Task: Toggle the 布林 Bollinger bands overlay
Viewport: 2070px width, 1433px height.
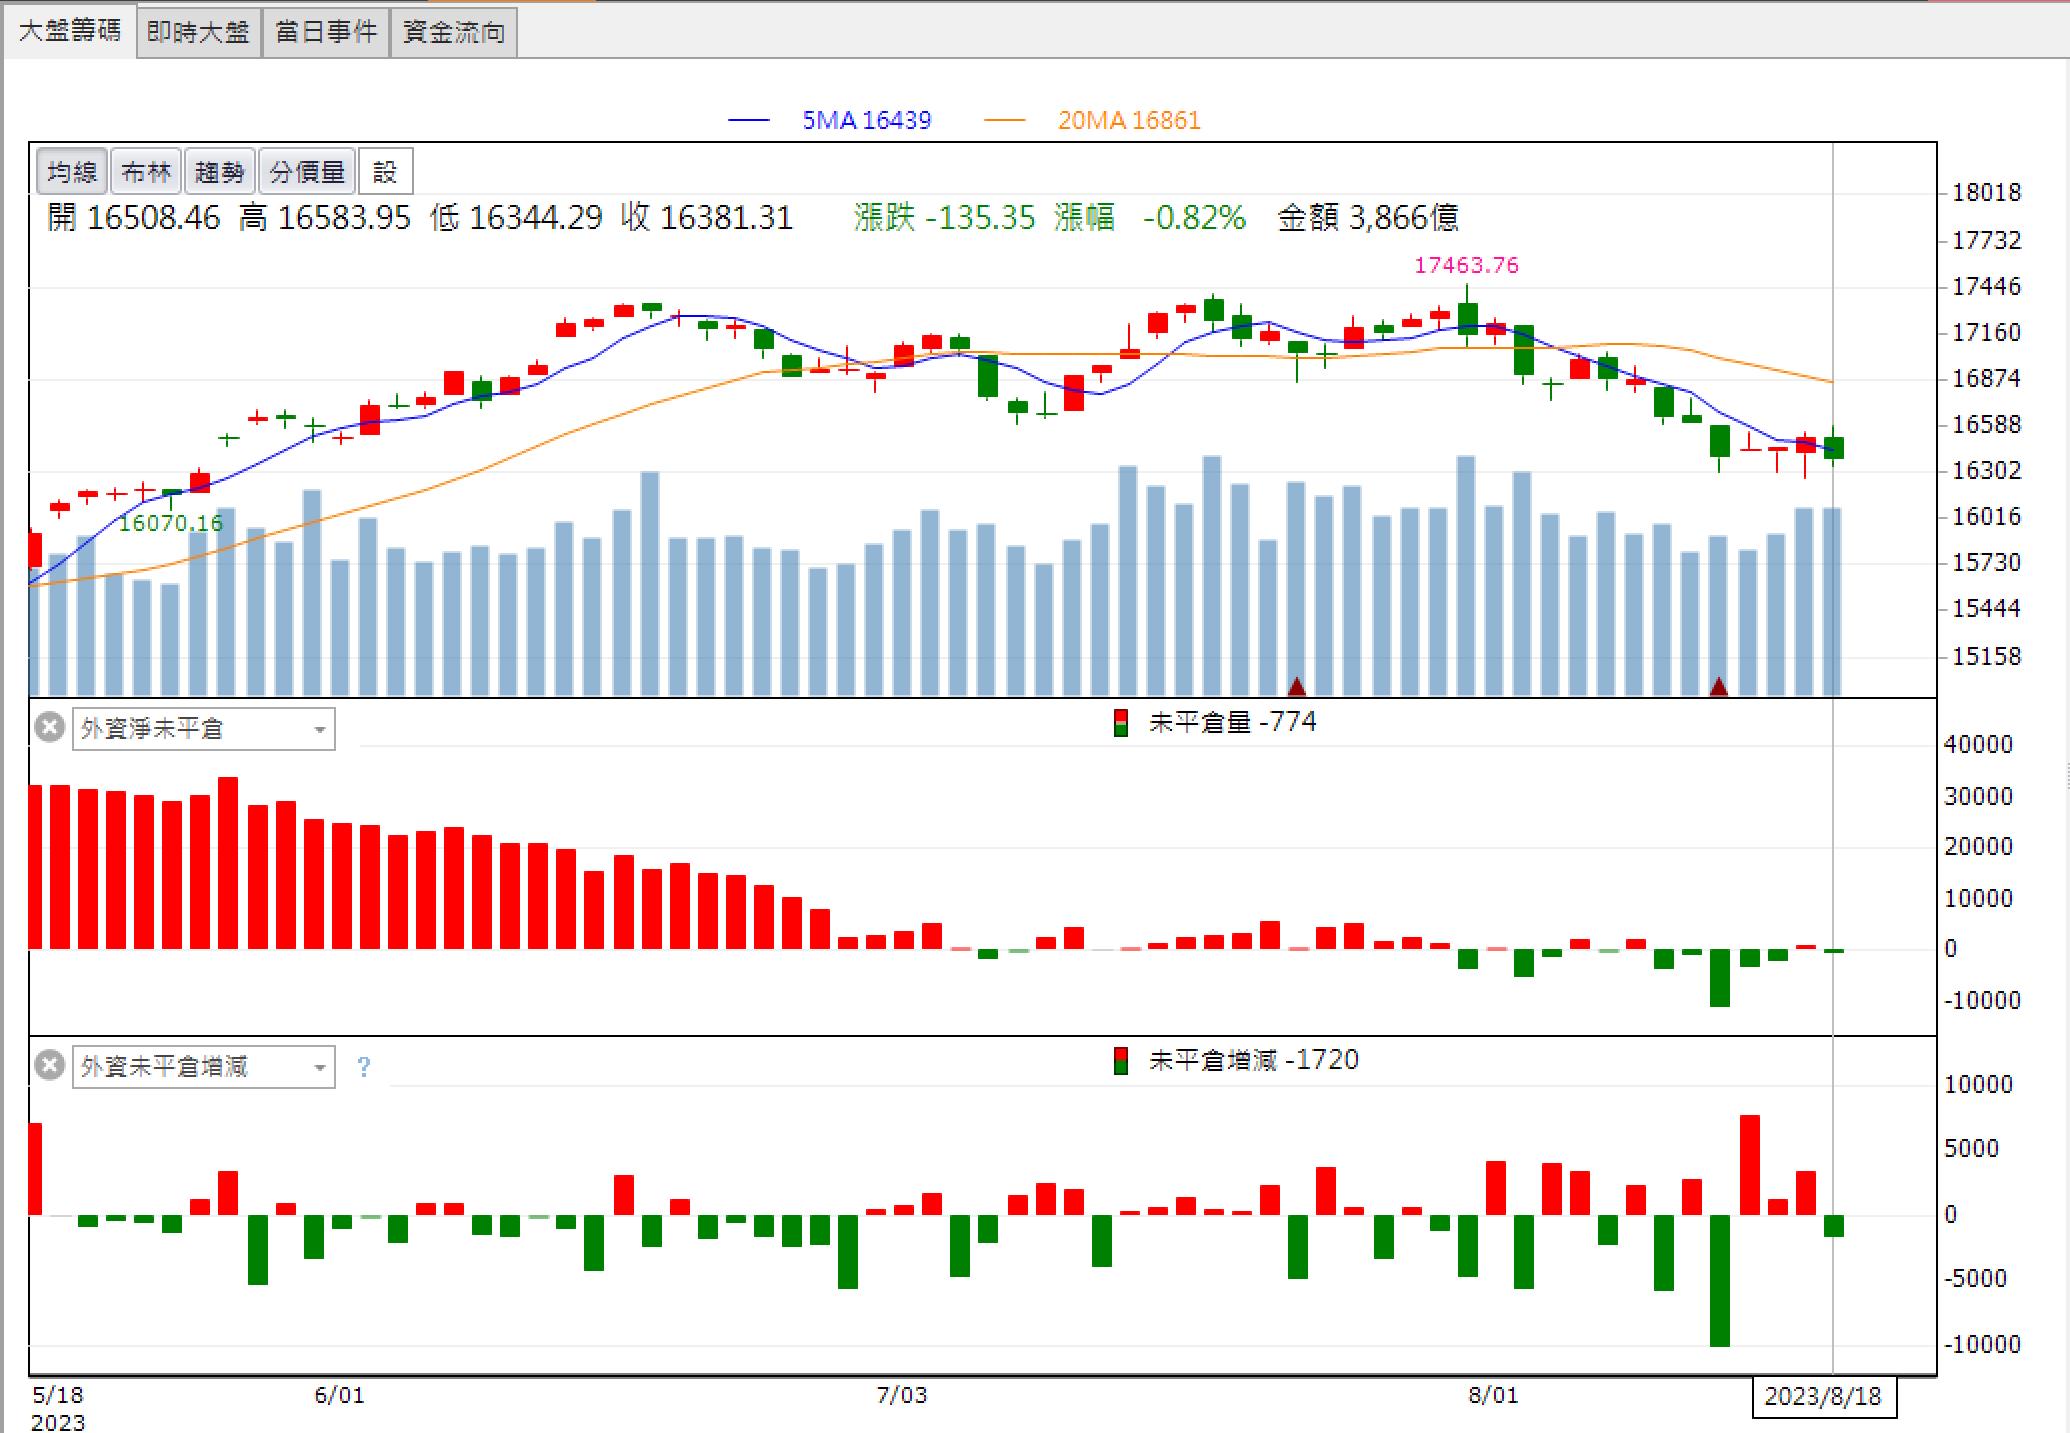Action: 146,172
